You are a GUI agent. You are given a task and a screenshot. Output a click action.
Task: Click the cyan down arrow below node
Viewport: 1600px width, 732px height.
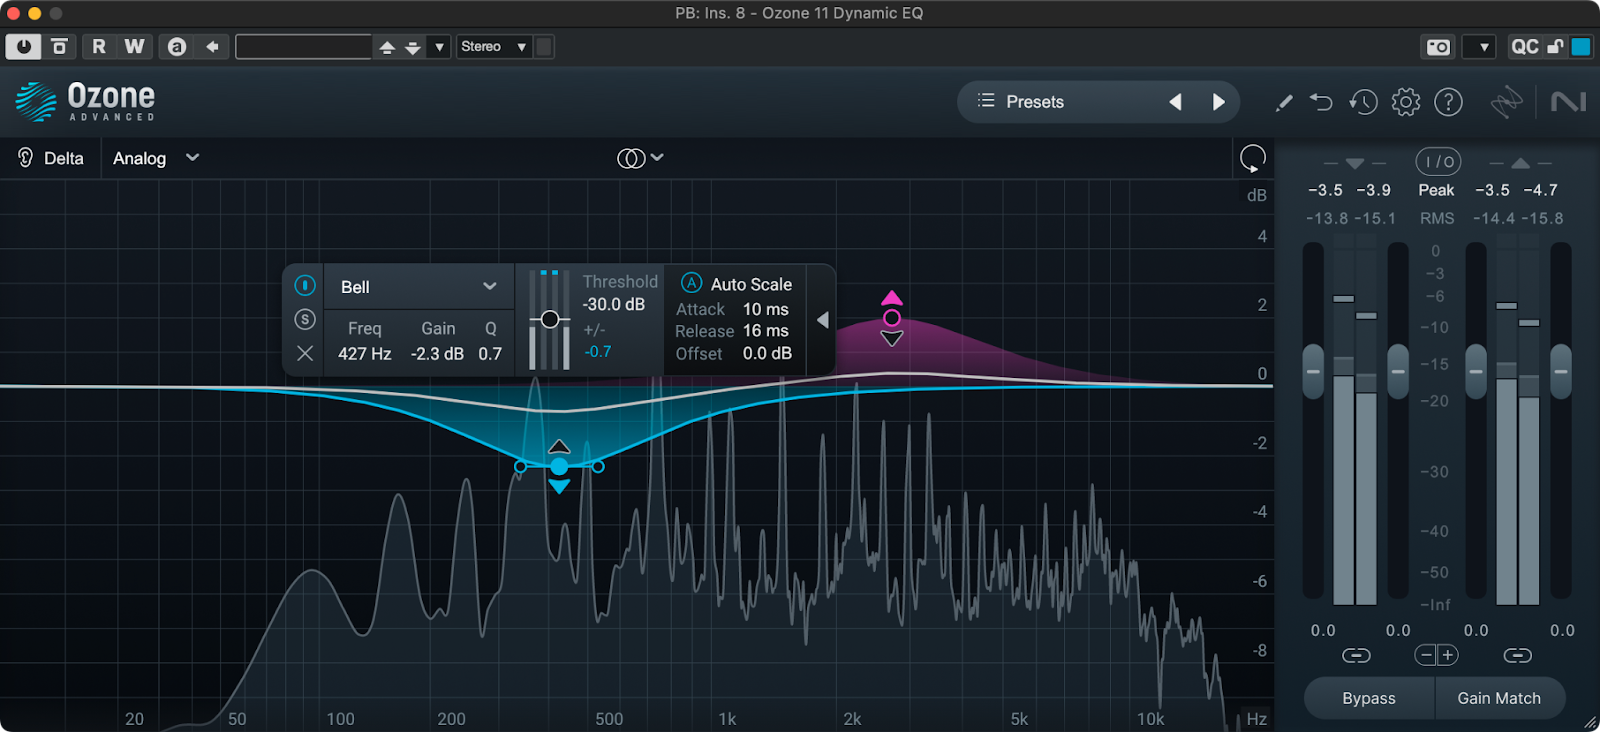(x=559, y=487)
